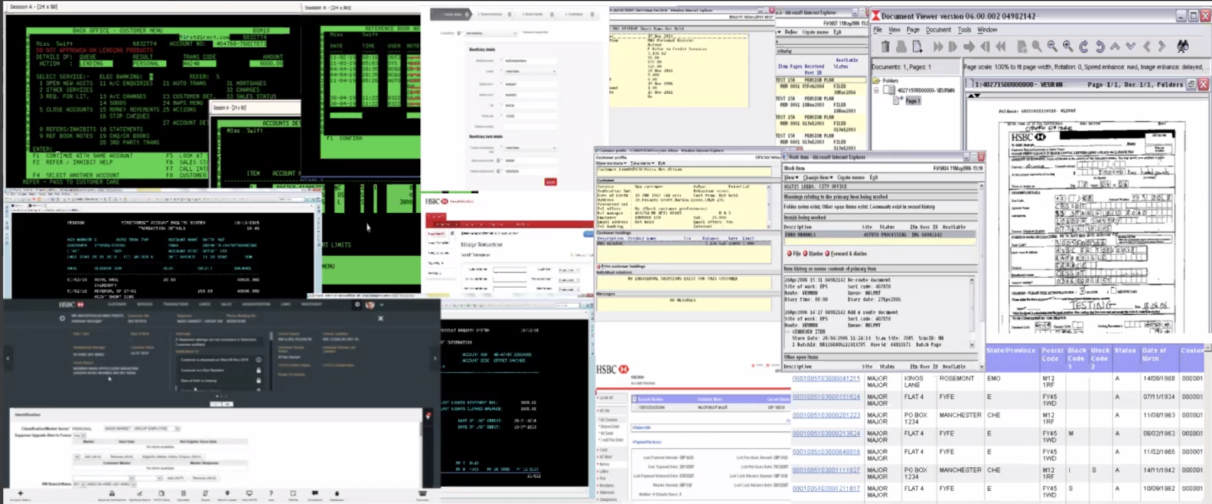Open the Change item menu in Work Item

coord(818,176)
